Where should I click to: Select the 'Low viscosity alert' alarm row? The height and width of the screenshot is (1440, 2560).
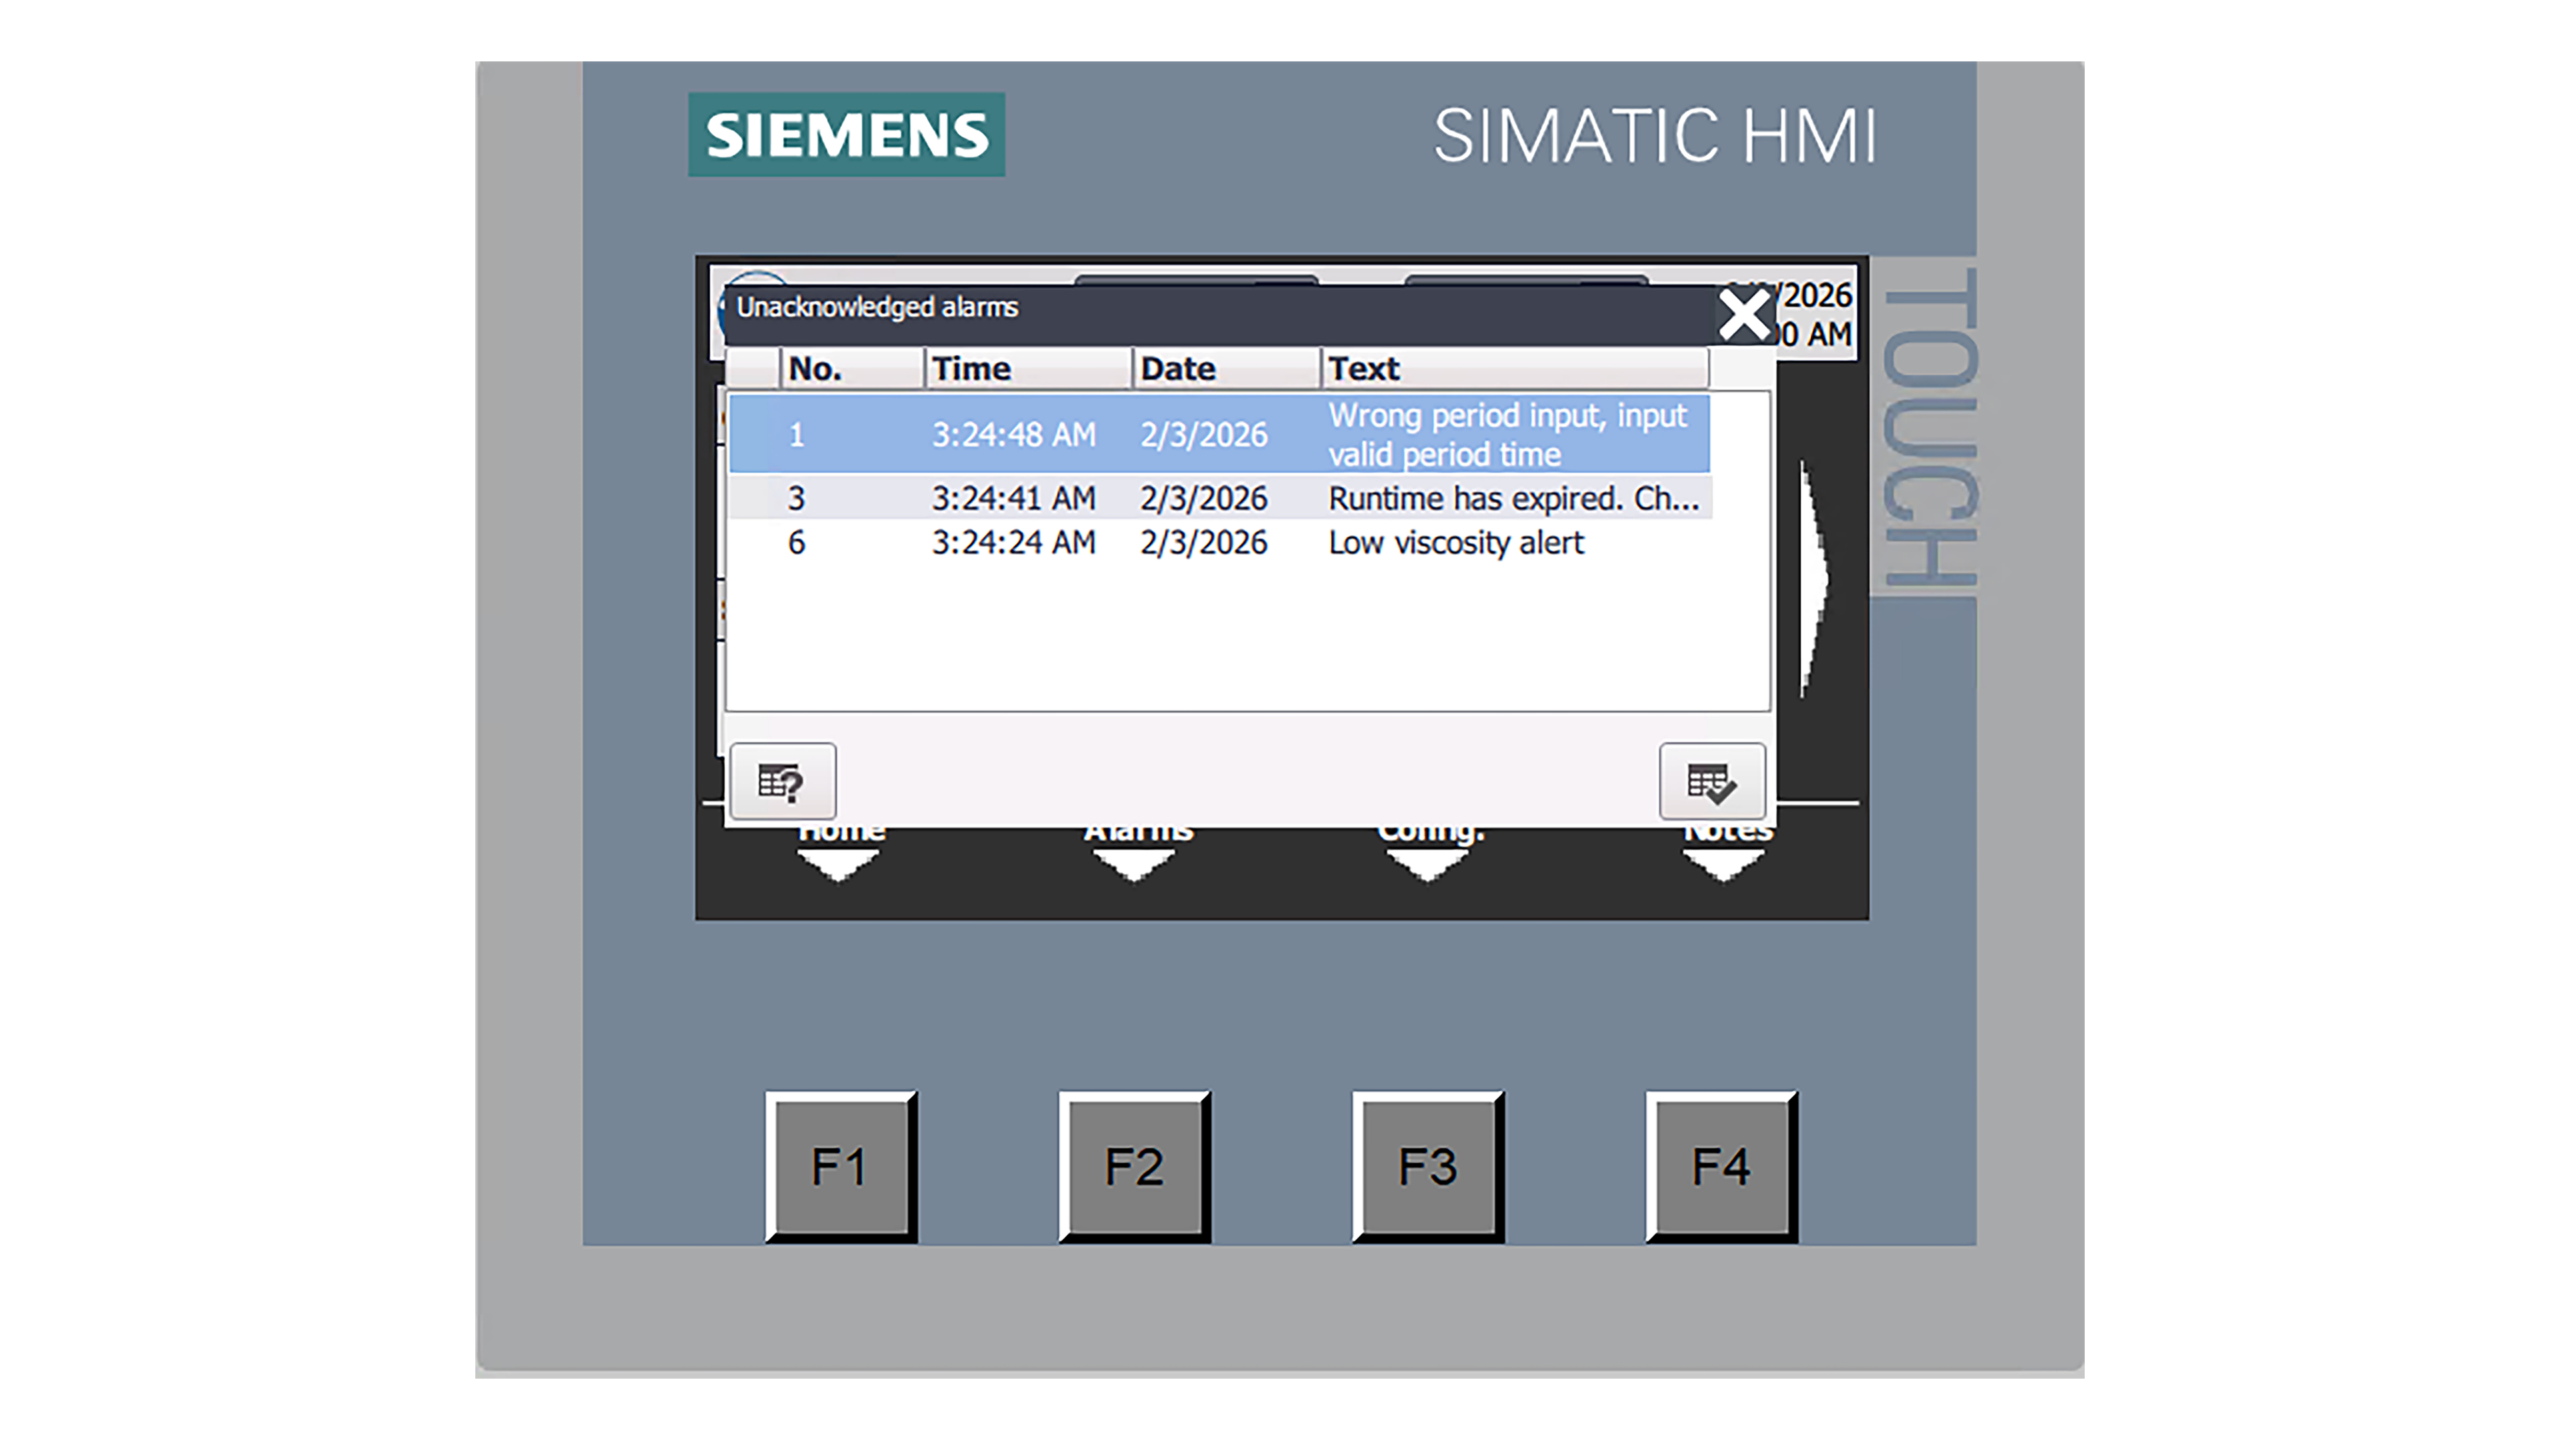[x=1218, y=542]
